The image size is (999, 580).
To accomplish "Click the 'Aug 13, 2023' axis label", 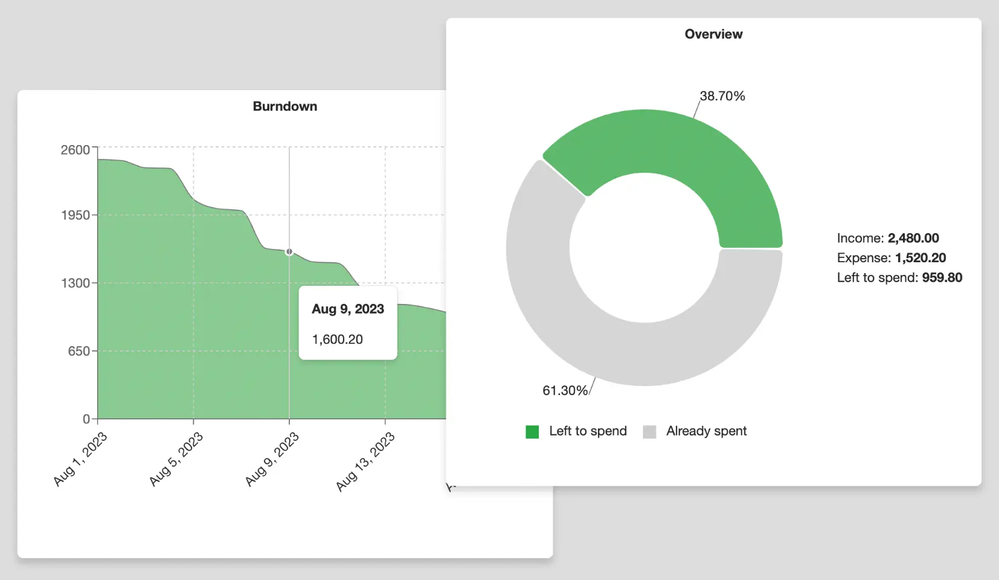I will [364, 460].
